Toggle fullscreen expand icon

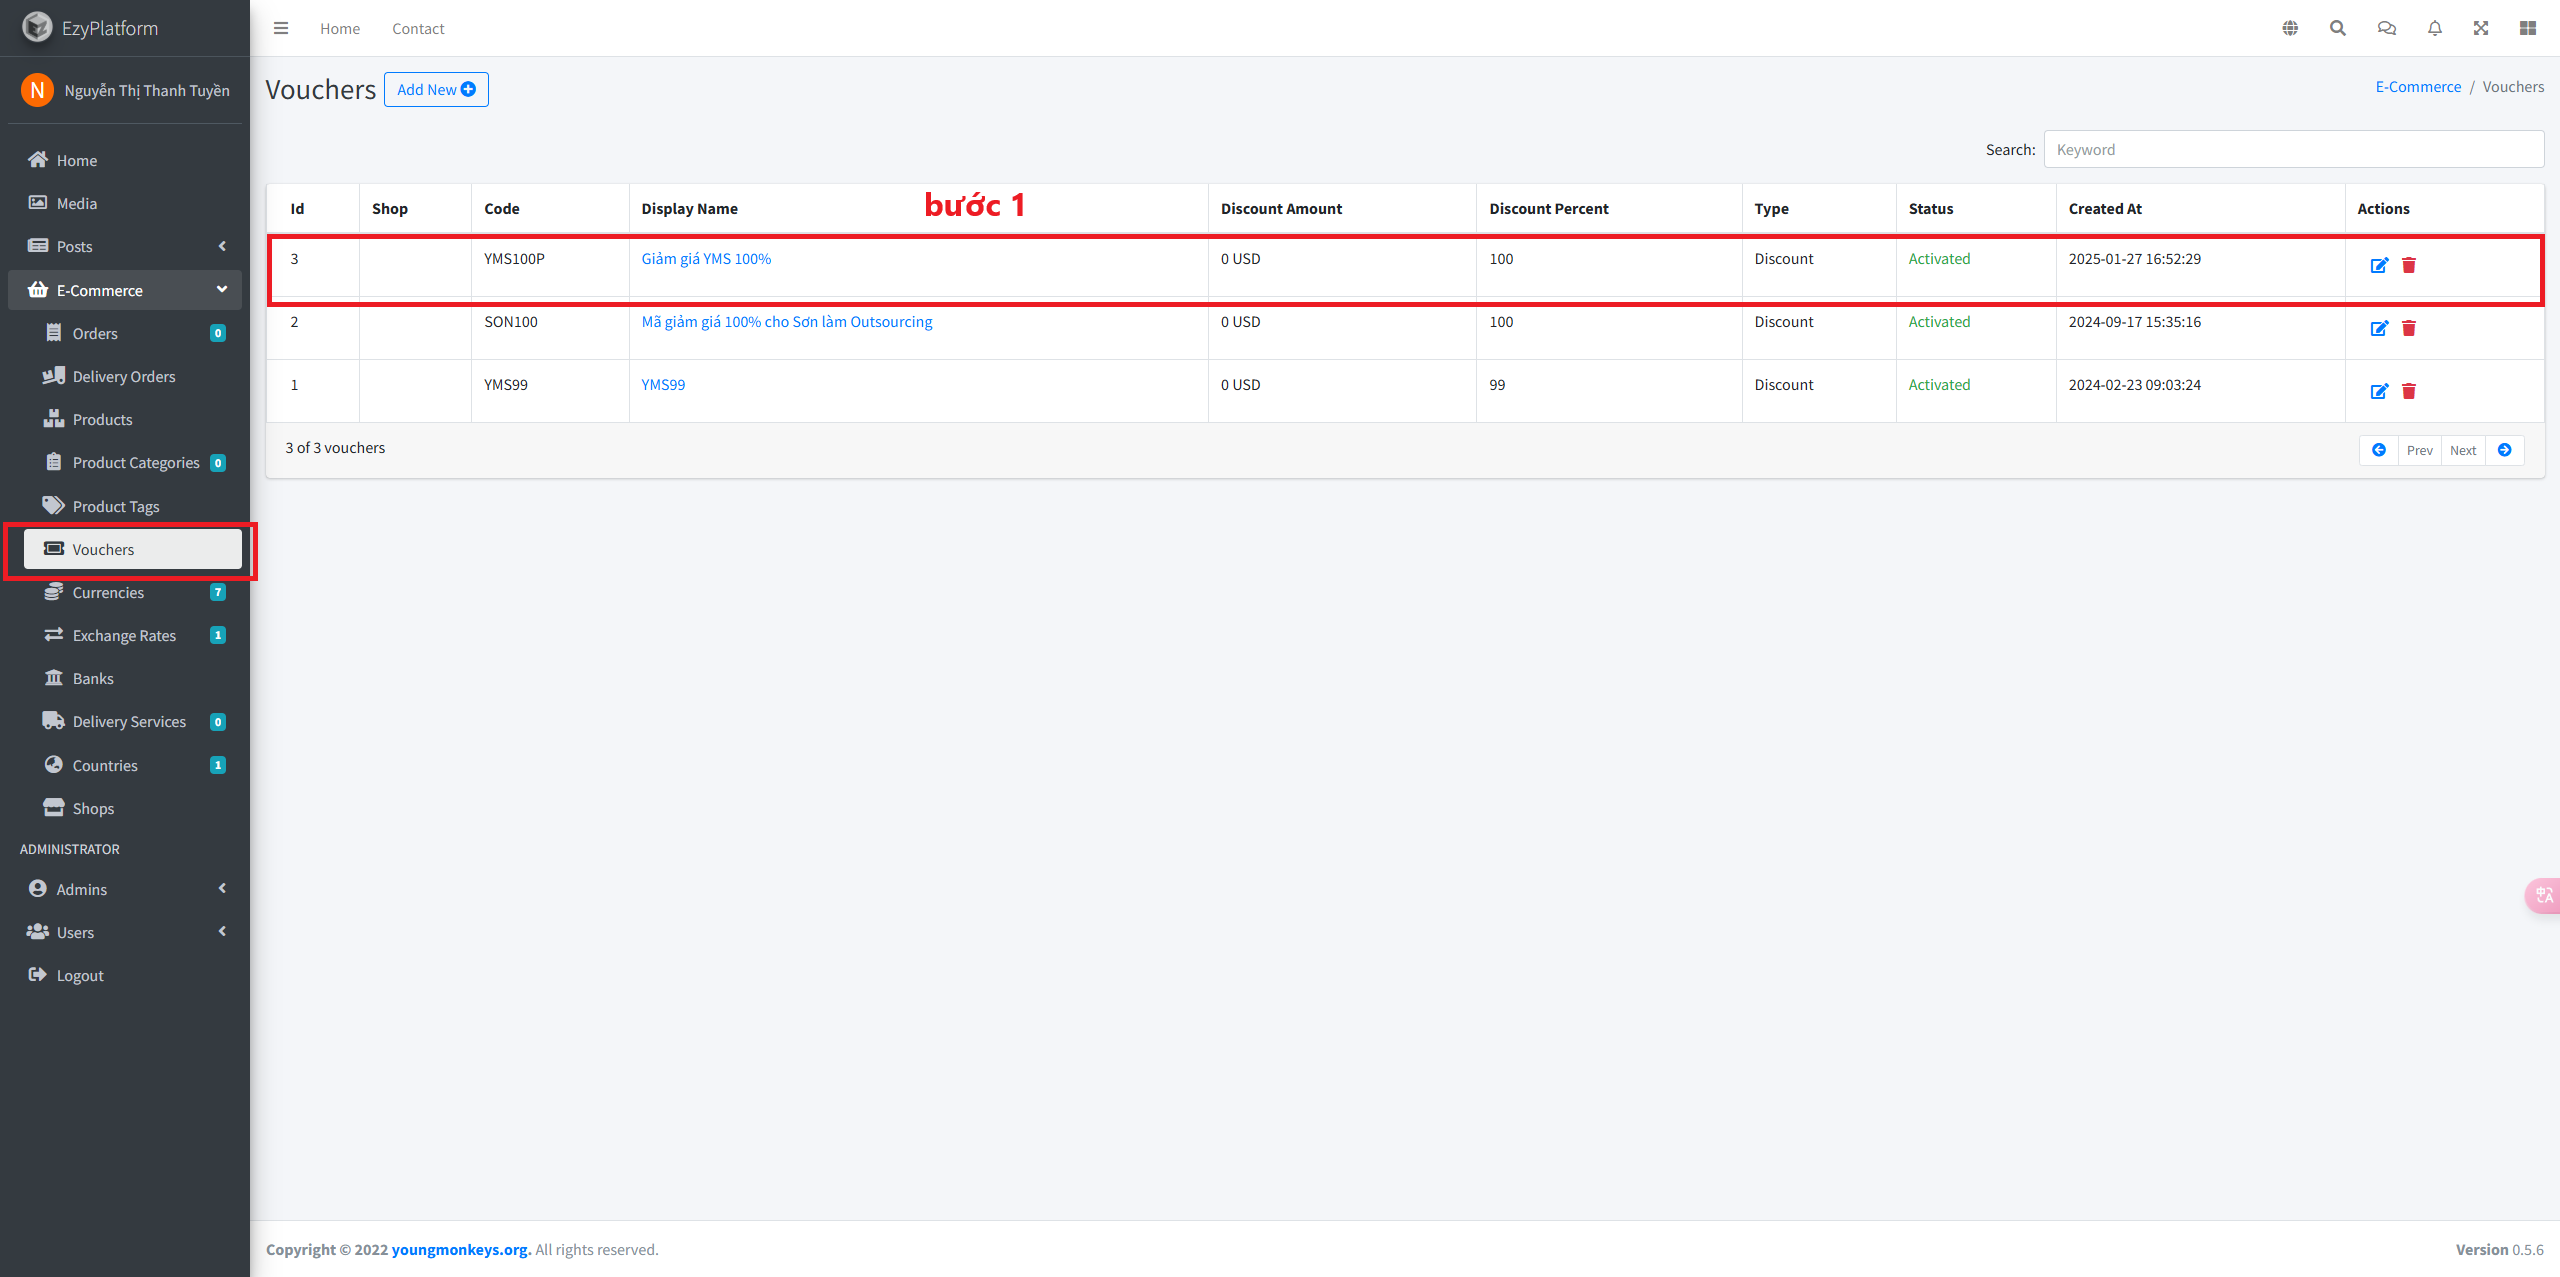2481,28
